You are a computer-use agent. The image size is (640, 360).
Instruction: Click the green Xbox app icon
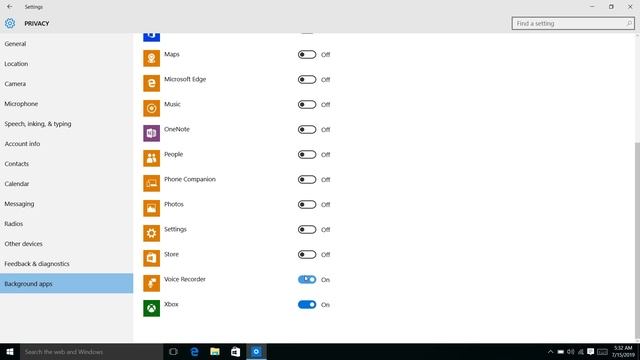coord(151,308)
